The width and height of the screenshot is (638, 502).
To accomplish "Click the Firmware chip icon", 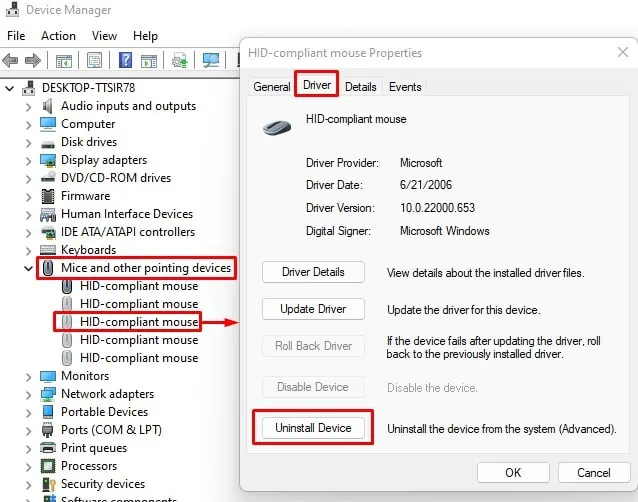I will [48, 196].
